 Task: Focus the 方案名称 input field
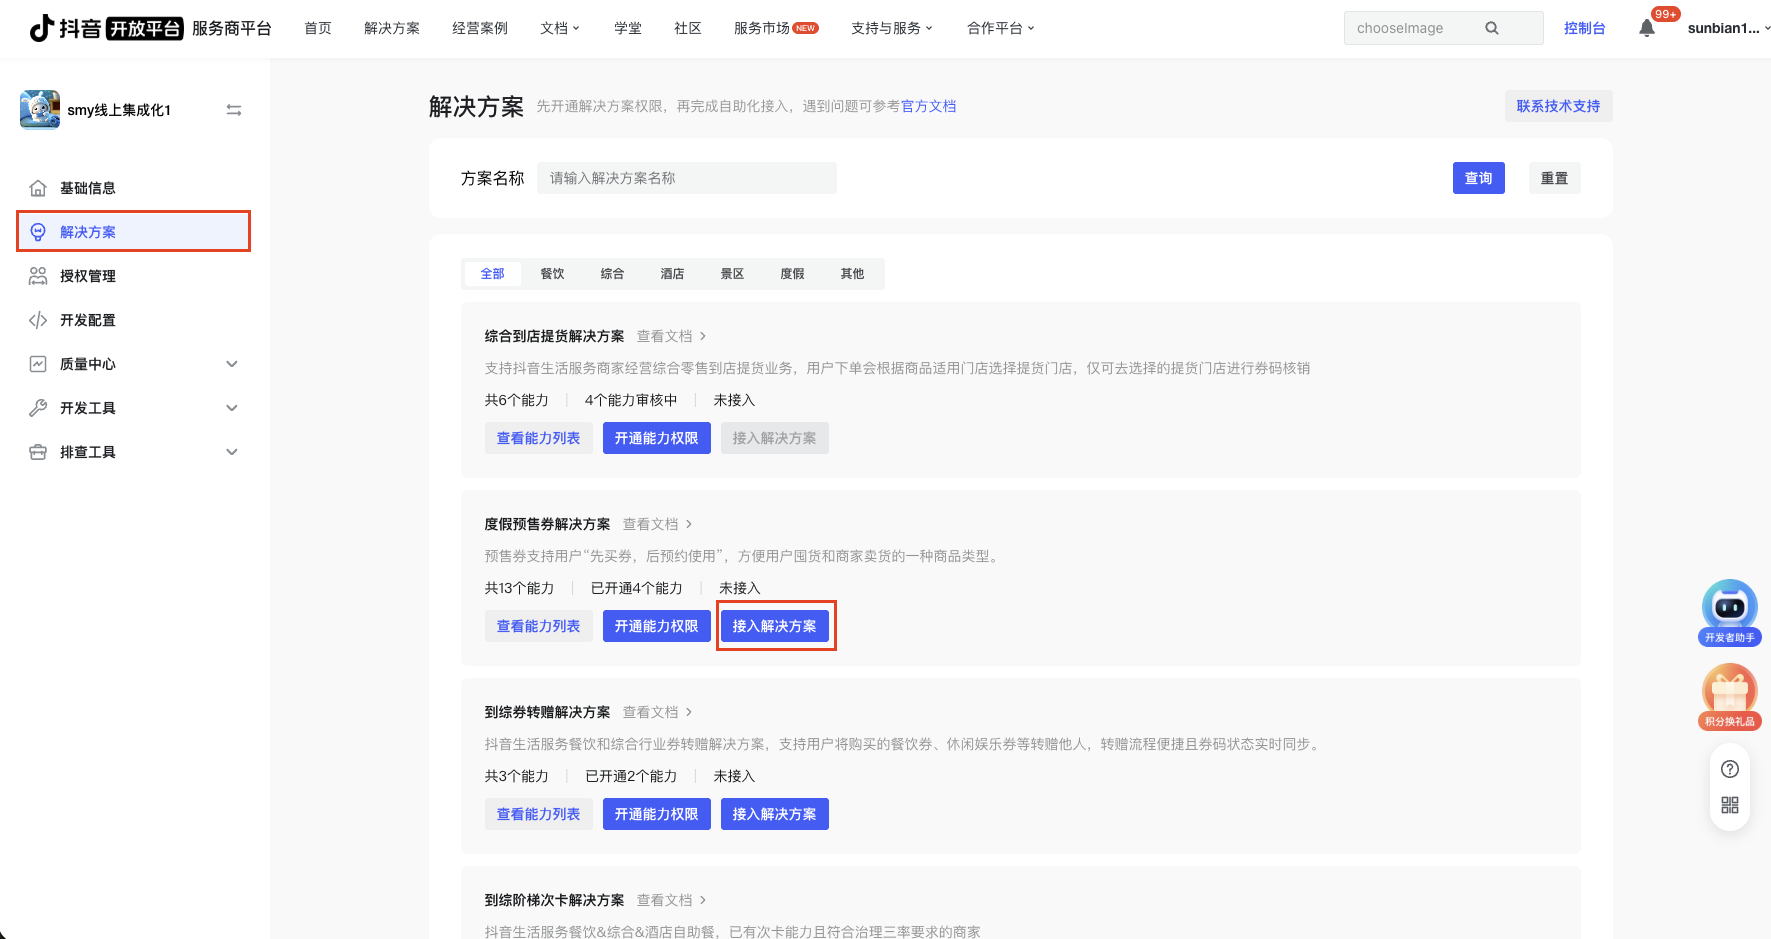[686, 178]
